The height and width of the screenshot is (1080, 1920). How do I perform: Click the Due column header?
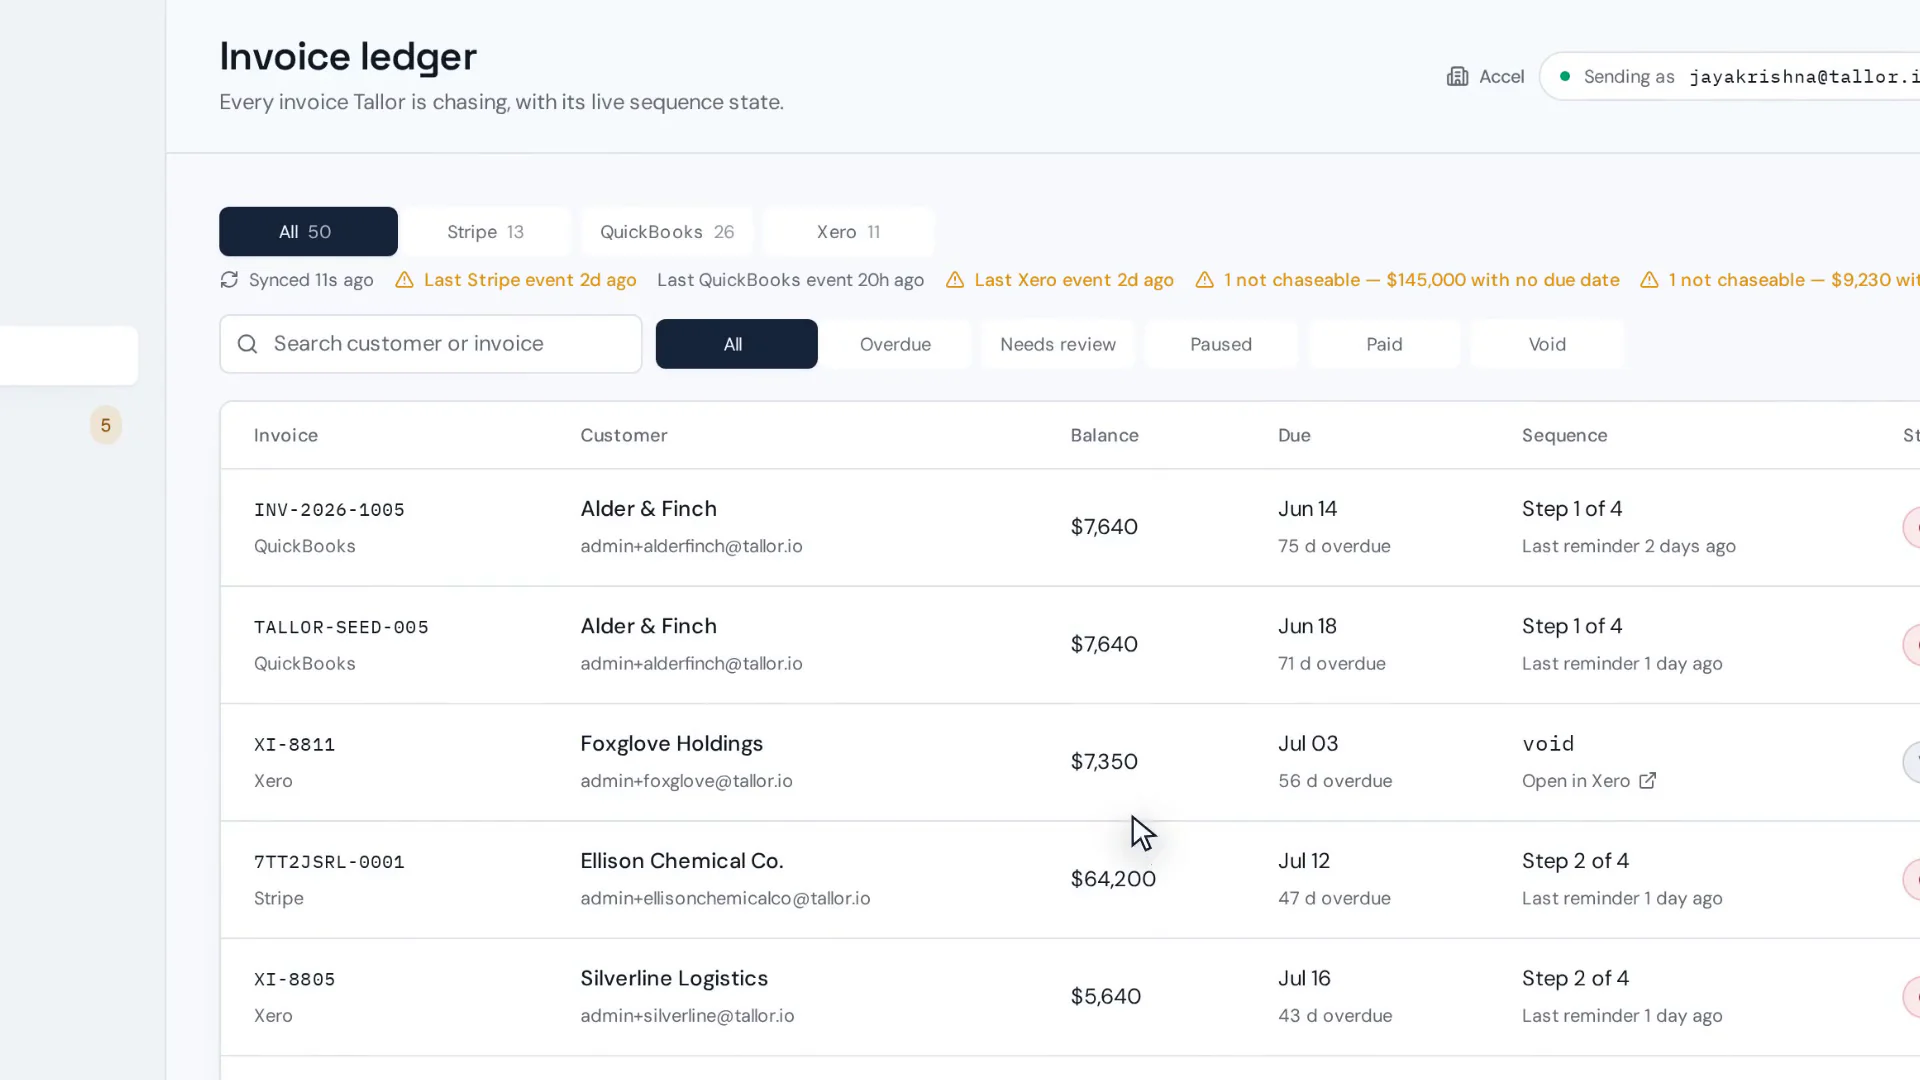pos(1294,435)
